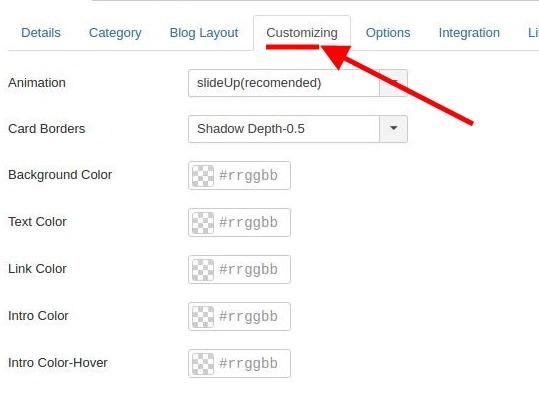Click the Background Color swatch

(203, 176)
